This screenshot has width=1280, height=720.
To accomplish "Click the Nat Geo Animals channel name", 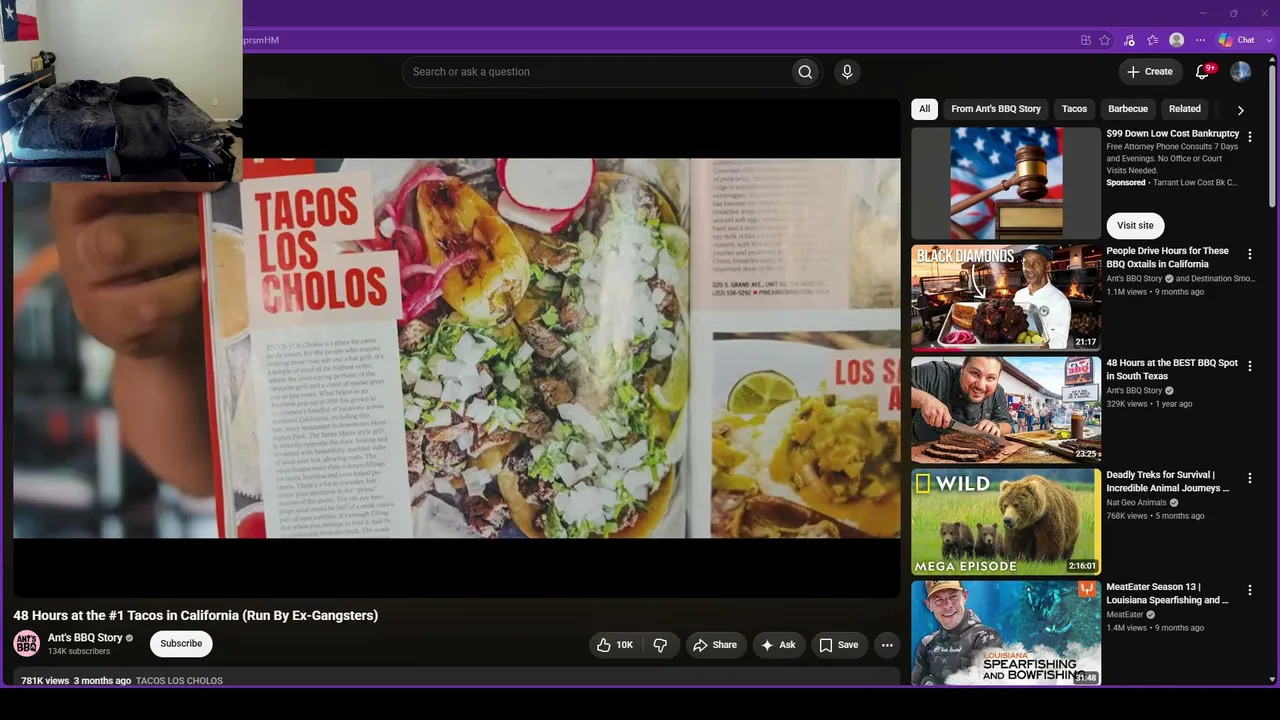I will pyautogui.click(x=1136, y=503).
